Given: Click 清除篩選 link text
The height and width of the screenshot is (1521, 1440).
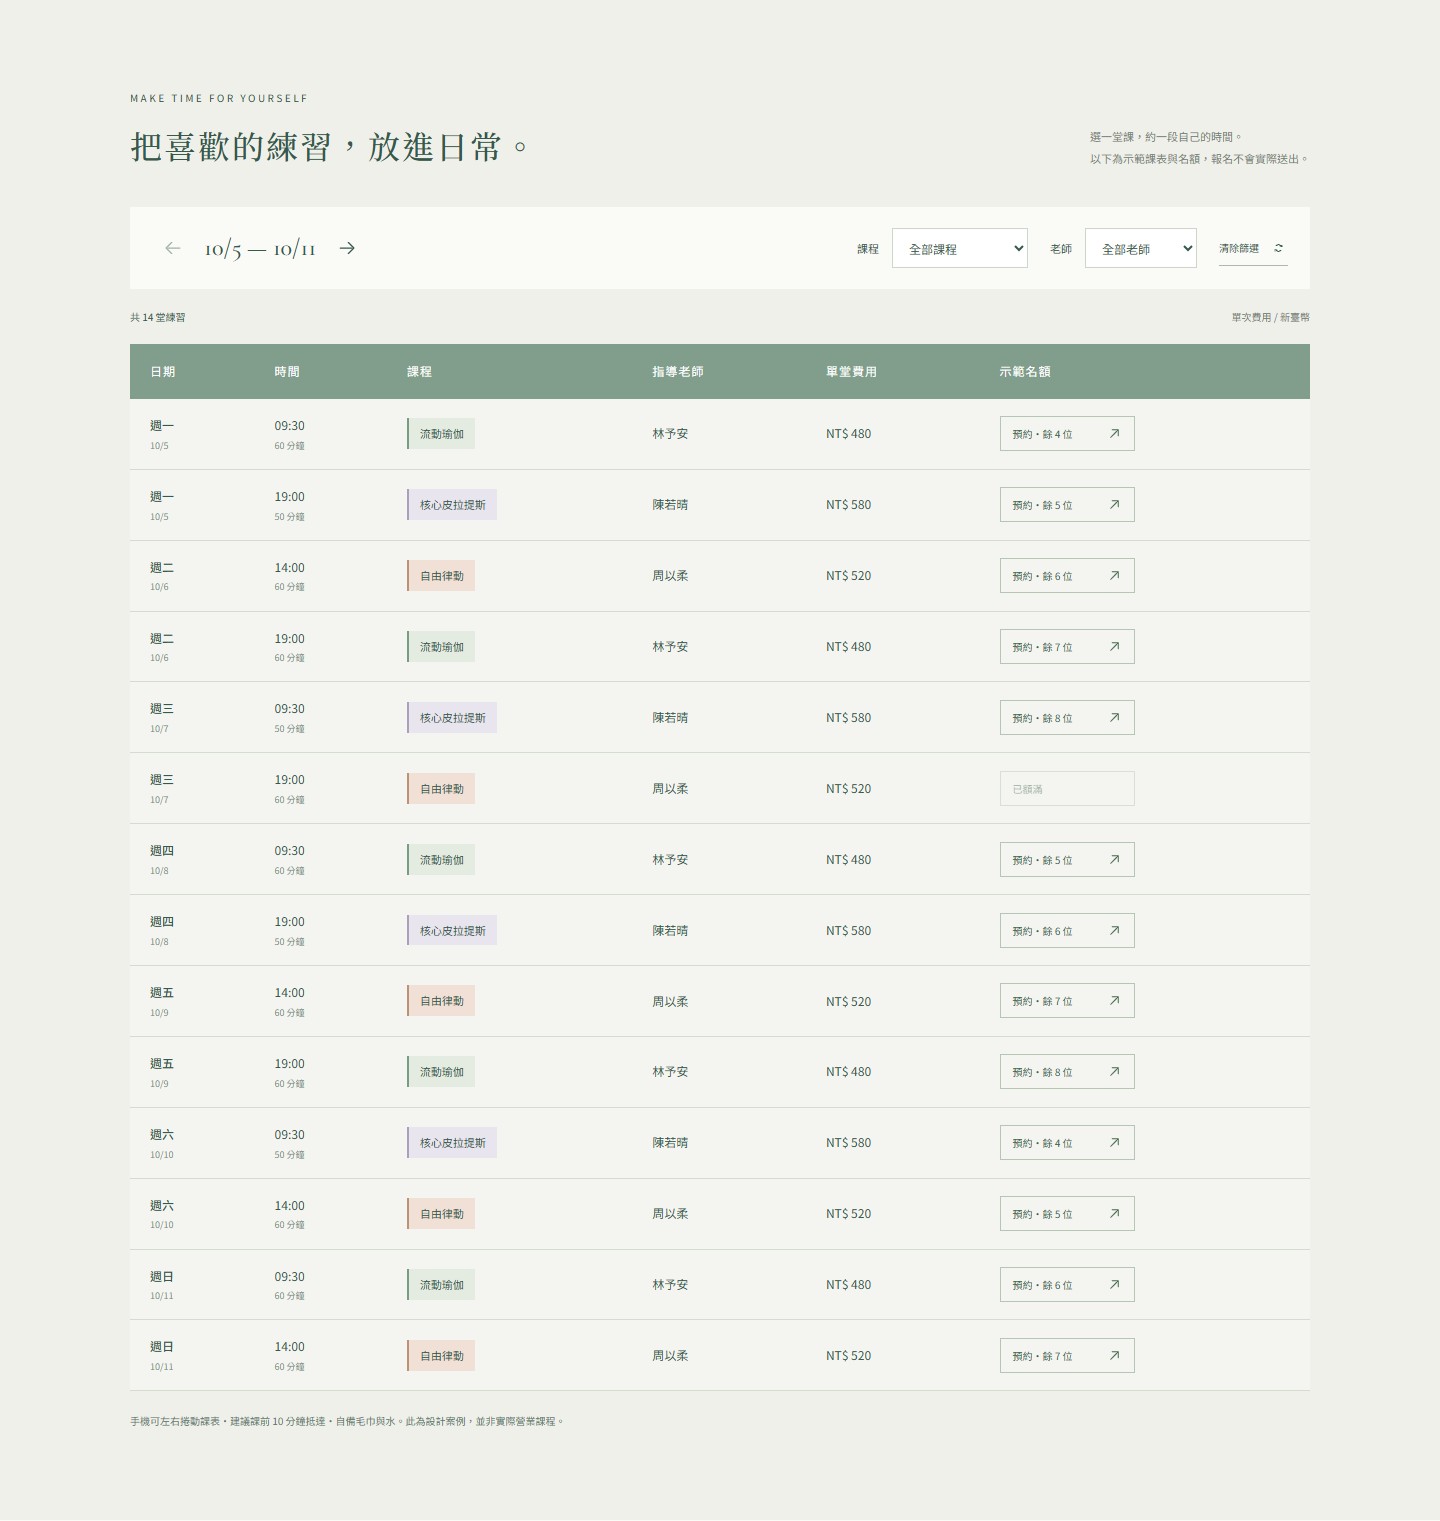Looking at the screenshot, I should point(1239,248).
